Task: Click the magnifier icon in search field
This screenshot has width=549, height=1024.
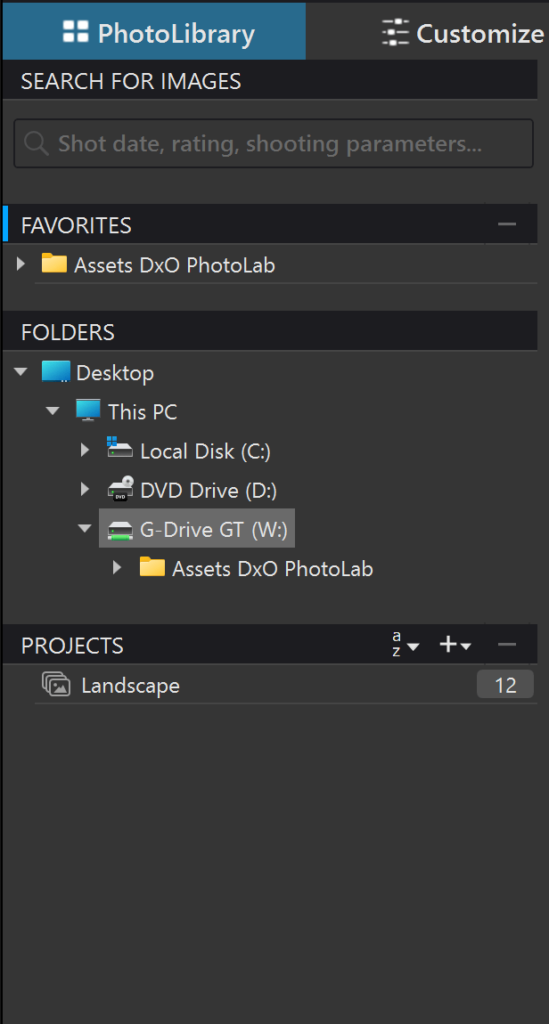Action: pyautogui.click(x=35, y=143)
